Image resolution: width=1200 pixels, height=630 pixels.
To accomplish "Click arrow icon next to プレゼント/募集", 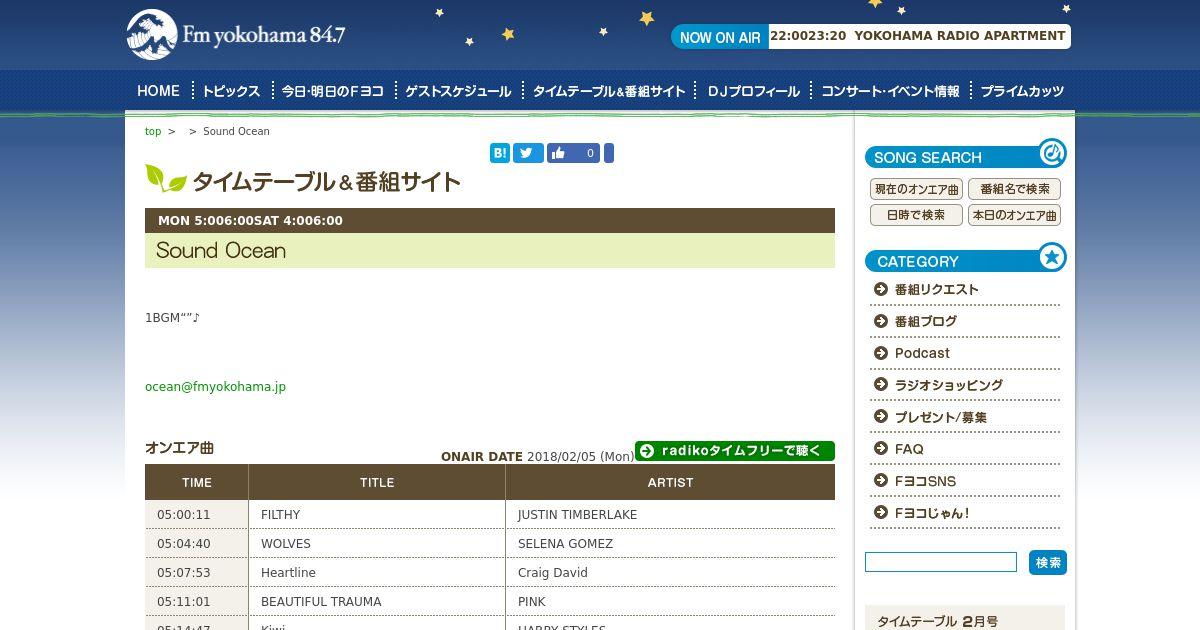I will tap(881, 417).
